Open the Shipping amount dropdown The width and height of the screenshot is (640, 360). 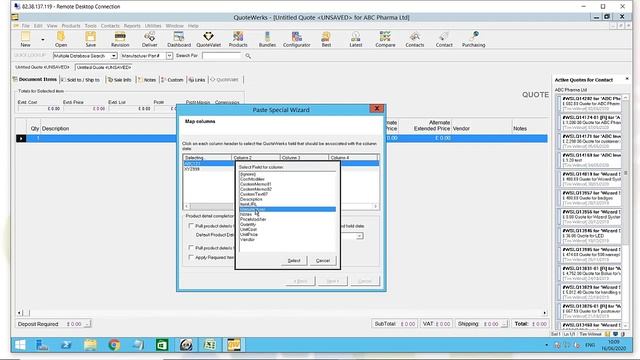504,324
